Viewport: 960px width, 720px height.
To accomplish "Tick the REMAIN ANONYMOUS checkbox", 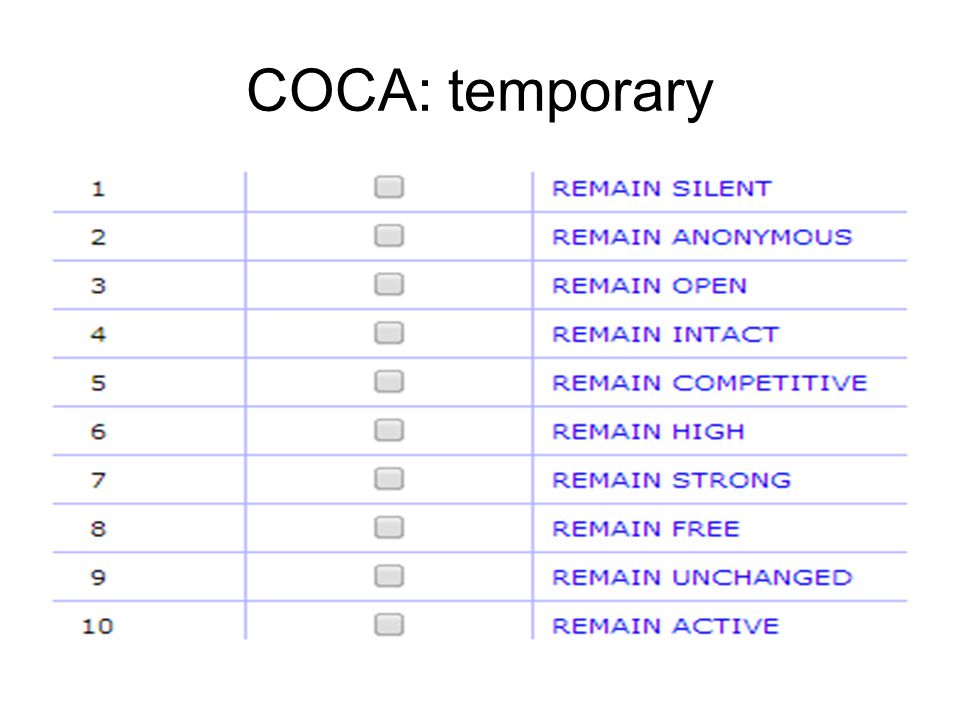I will (389, 236).
